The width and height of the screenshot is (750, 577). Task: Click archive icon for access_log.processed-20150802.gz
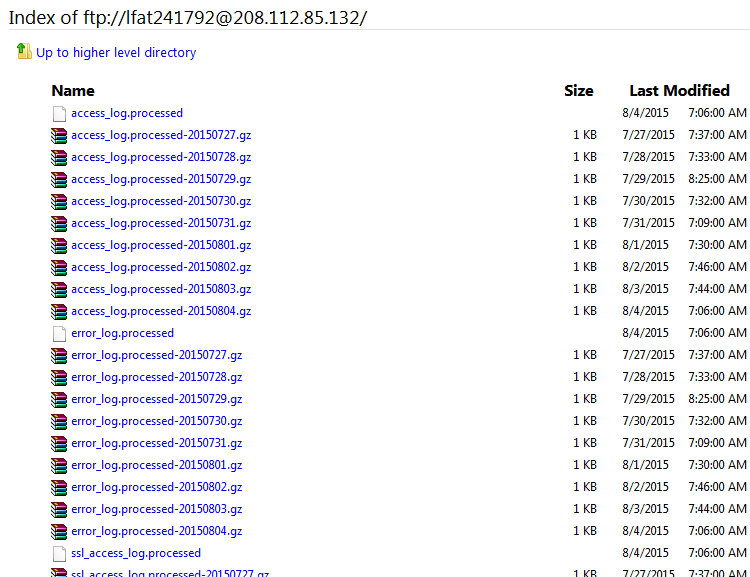click(59, 268)
